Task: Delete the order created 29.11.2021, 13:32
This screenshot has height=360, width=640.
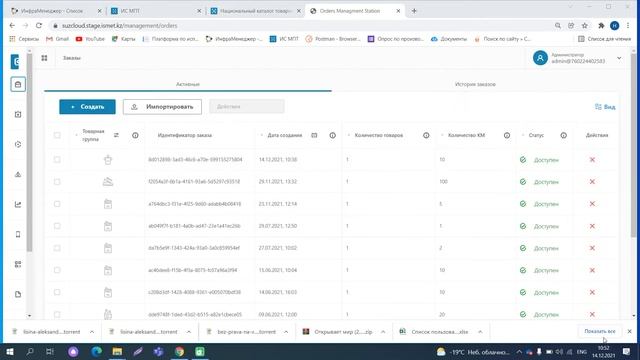Action: 592,182
